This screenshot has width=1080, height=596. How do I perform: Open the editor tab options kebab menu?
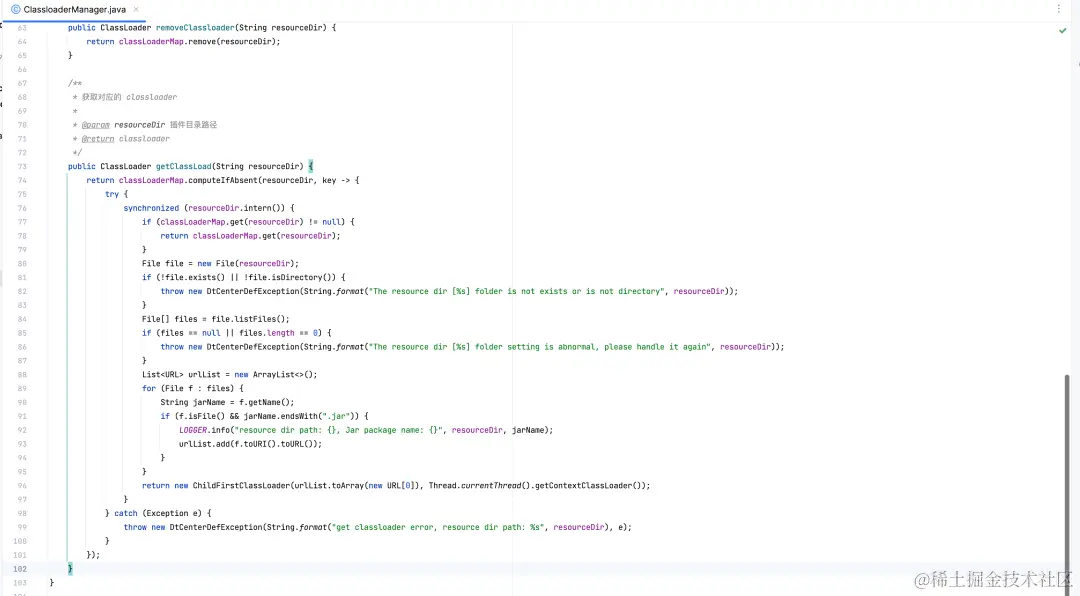pos(1059,9)
